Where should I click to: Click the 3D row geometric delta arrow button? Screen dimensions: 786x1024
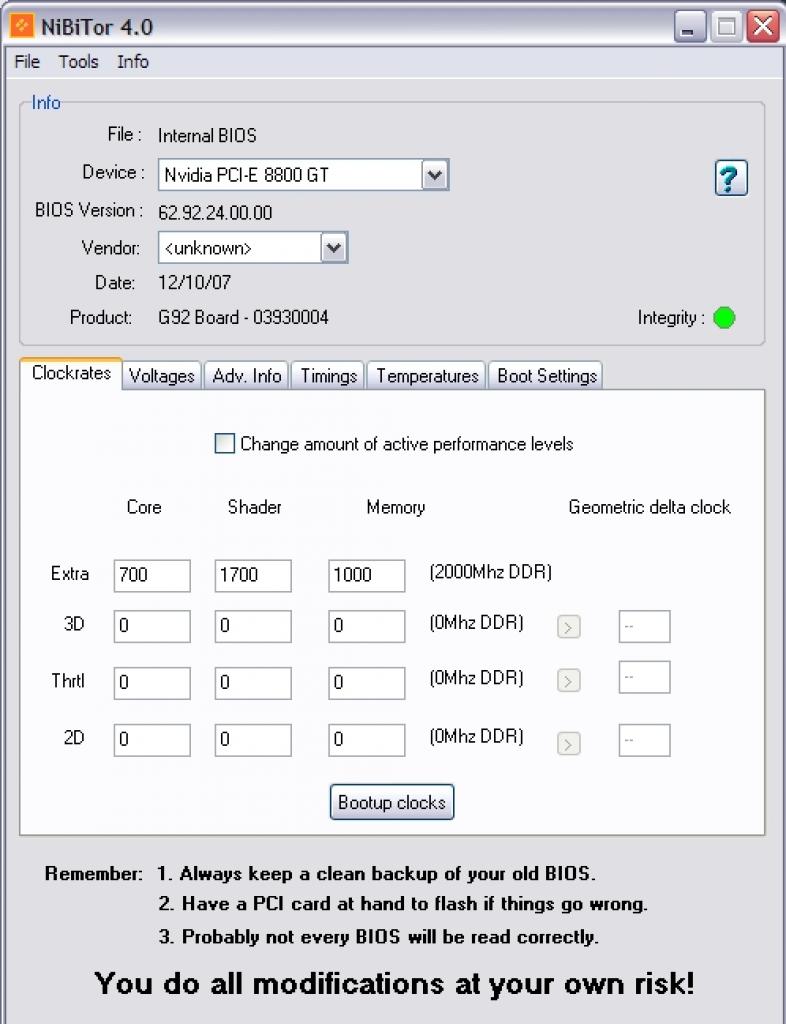tap(569, 627)
